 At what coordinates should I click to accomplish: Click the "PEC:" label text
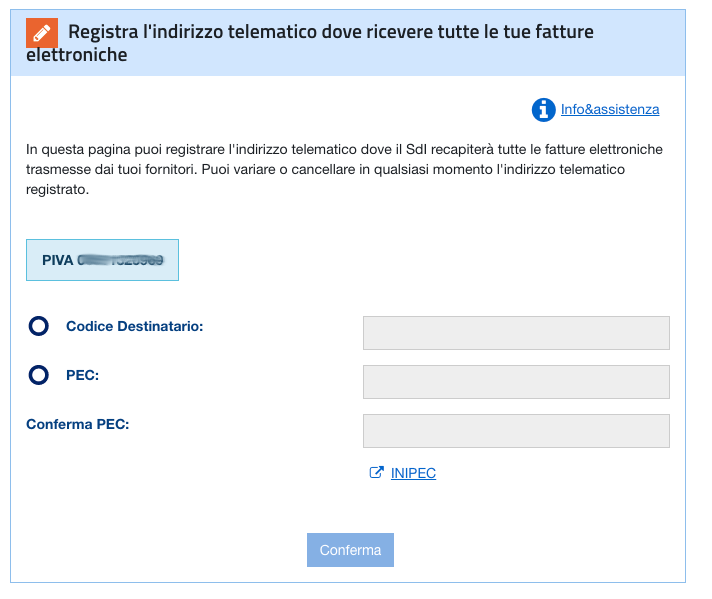(83, 375)
